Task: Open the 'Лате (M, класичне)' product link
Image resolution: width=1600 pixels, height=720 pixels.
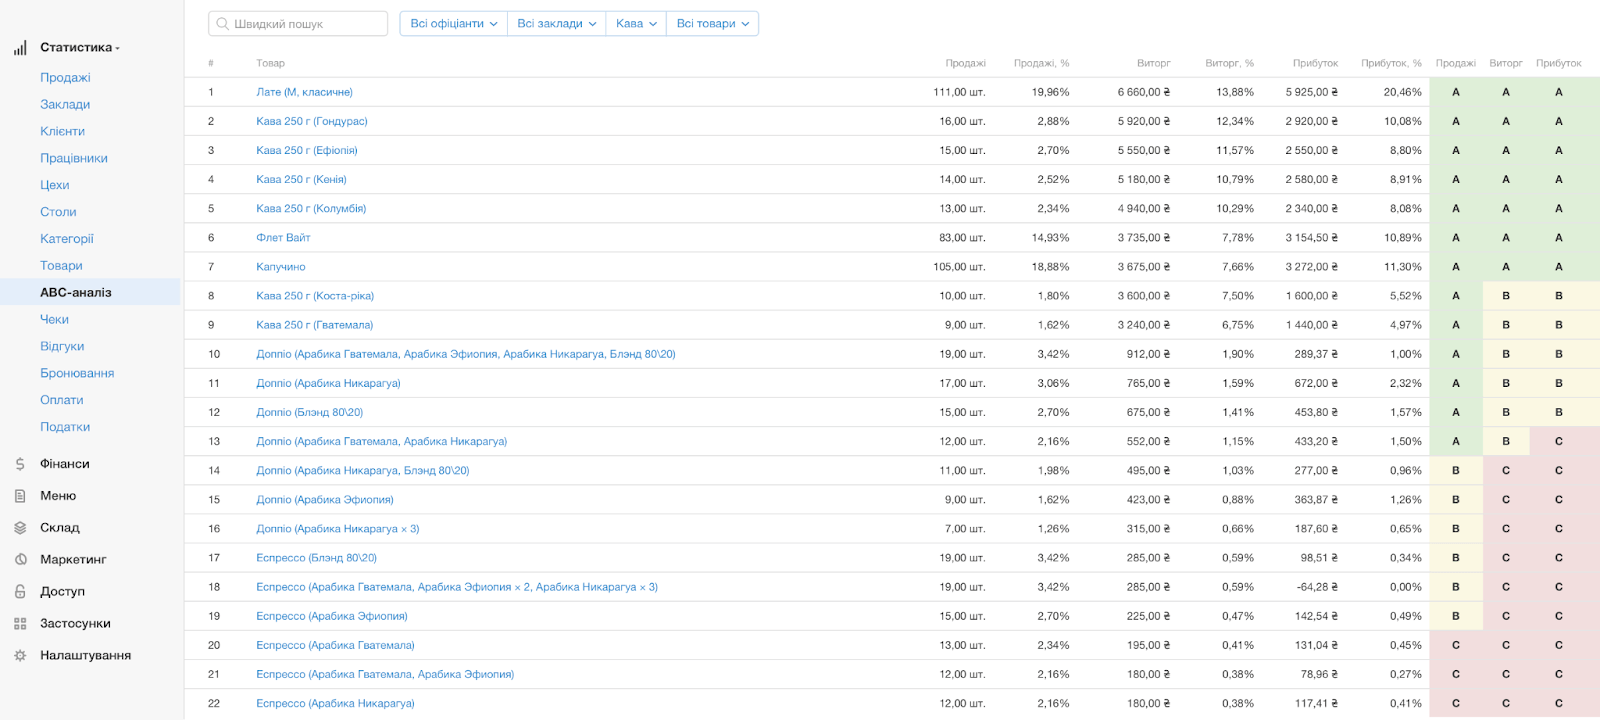Action: (304, 92)
